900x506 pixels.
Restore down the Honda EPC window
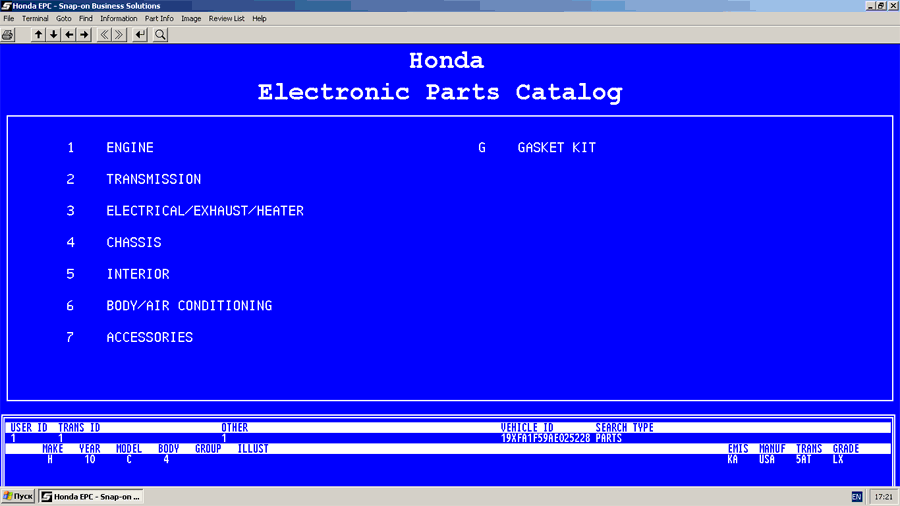click(881, 6)
